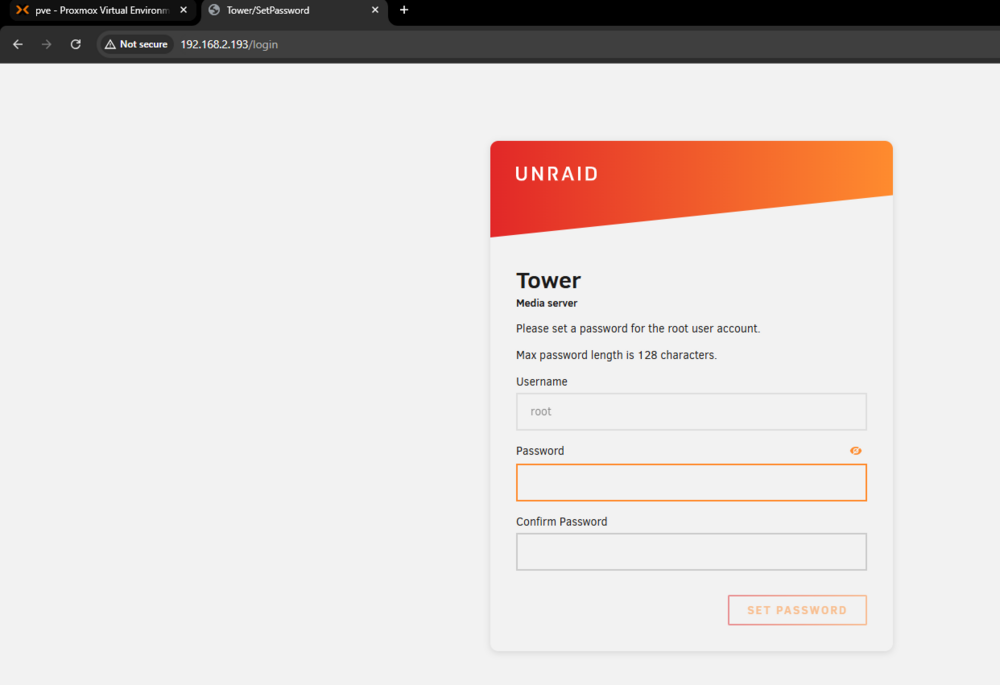Click the globe favicon on Tower tab

[214, 10]
